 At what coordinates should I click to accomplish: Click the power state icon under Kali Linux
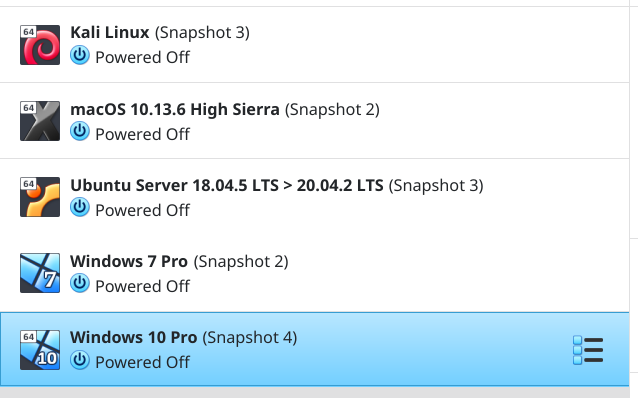click(x=80, y=55)
